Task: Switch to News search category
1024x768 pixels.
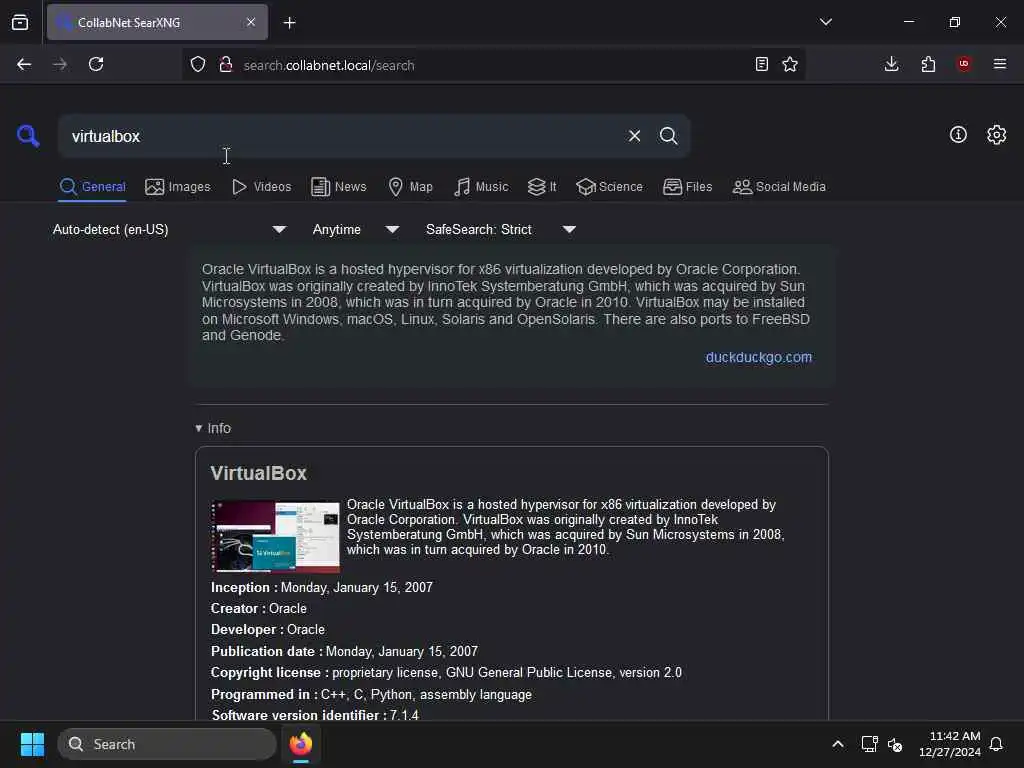Action: click(x=338, y=187)
